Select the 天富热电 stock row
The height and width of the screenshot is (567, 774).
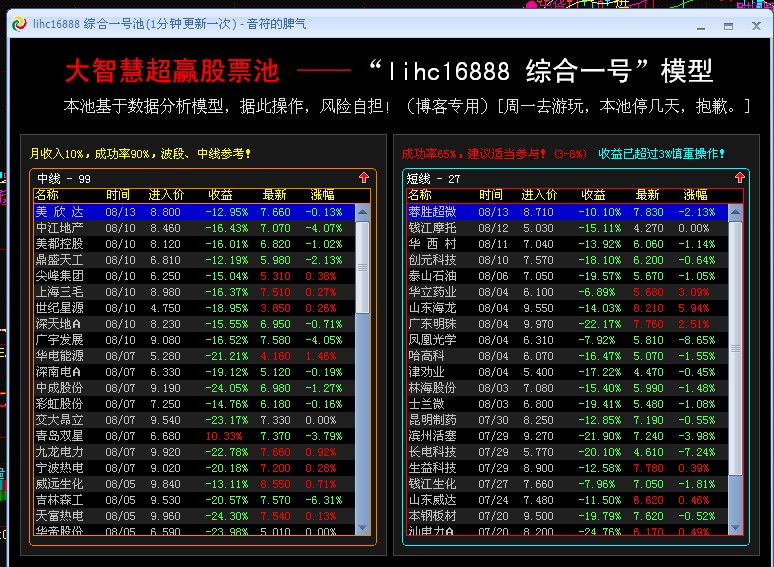194,516
